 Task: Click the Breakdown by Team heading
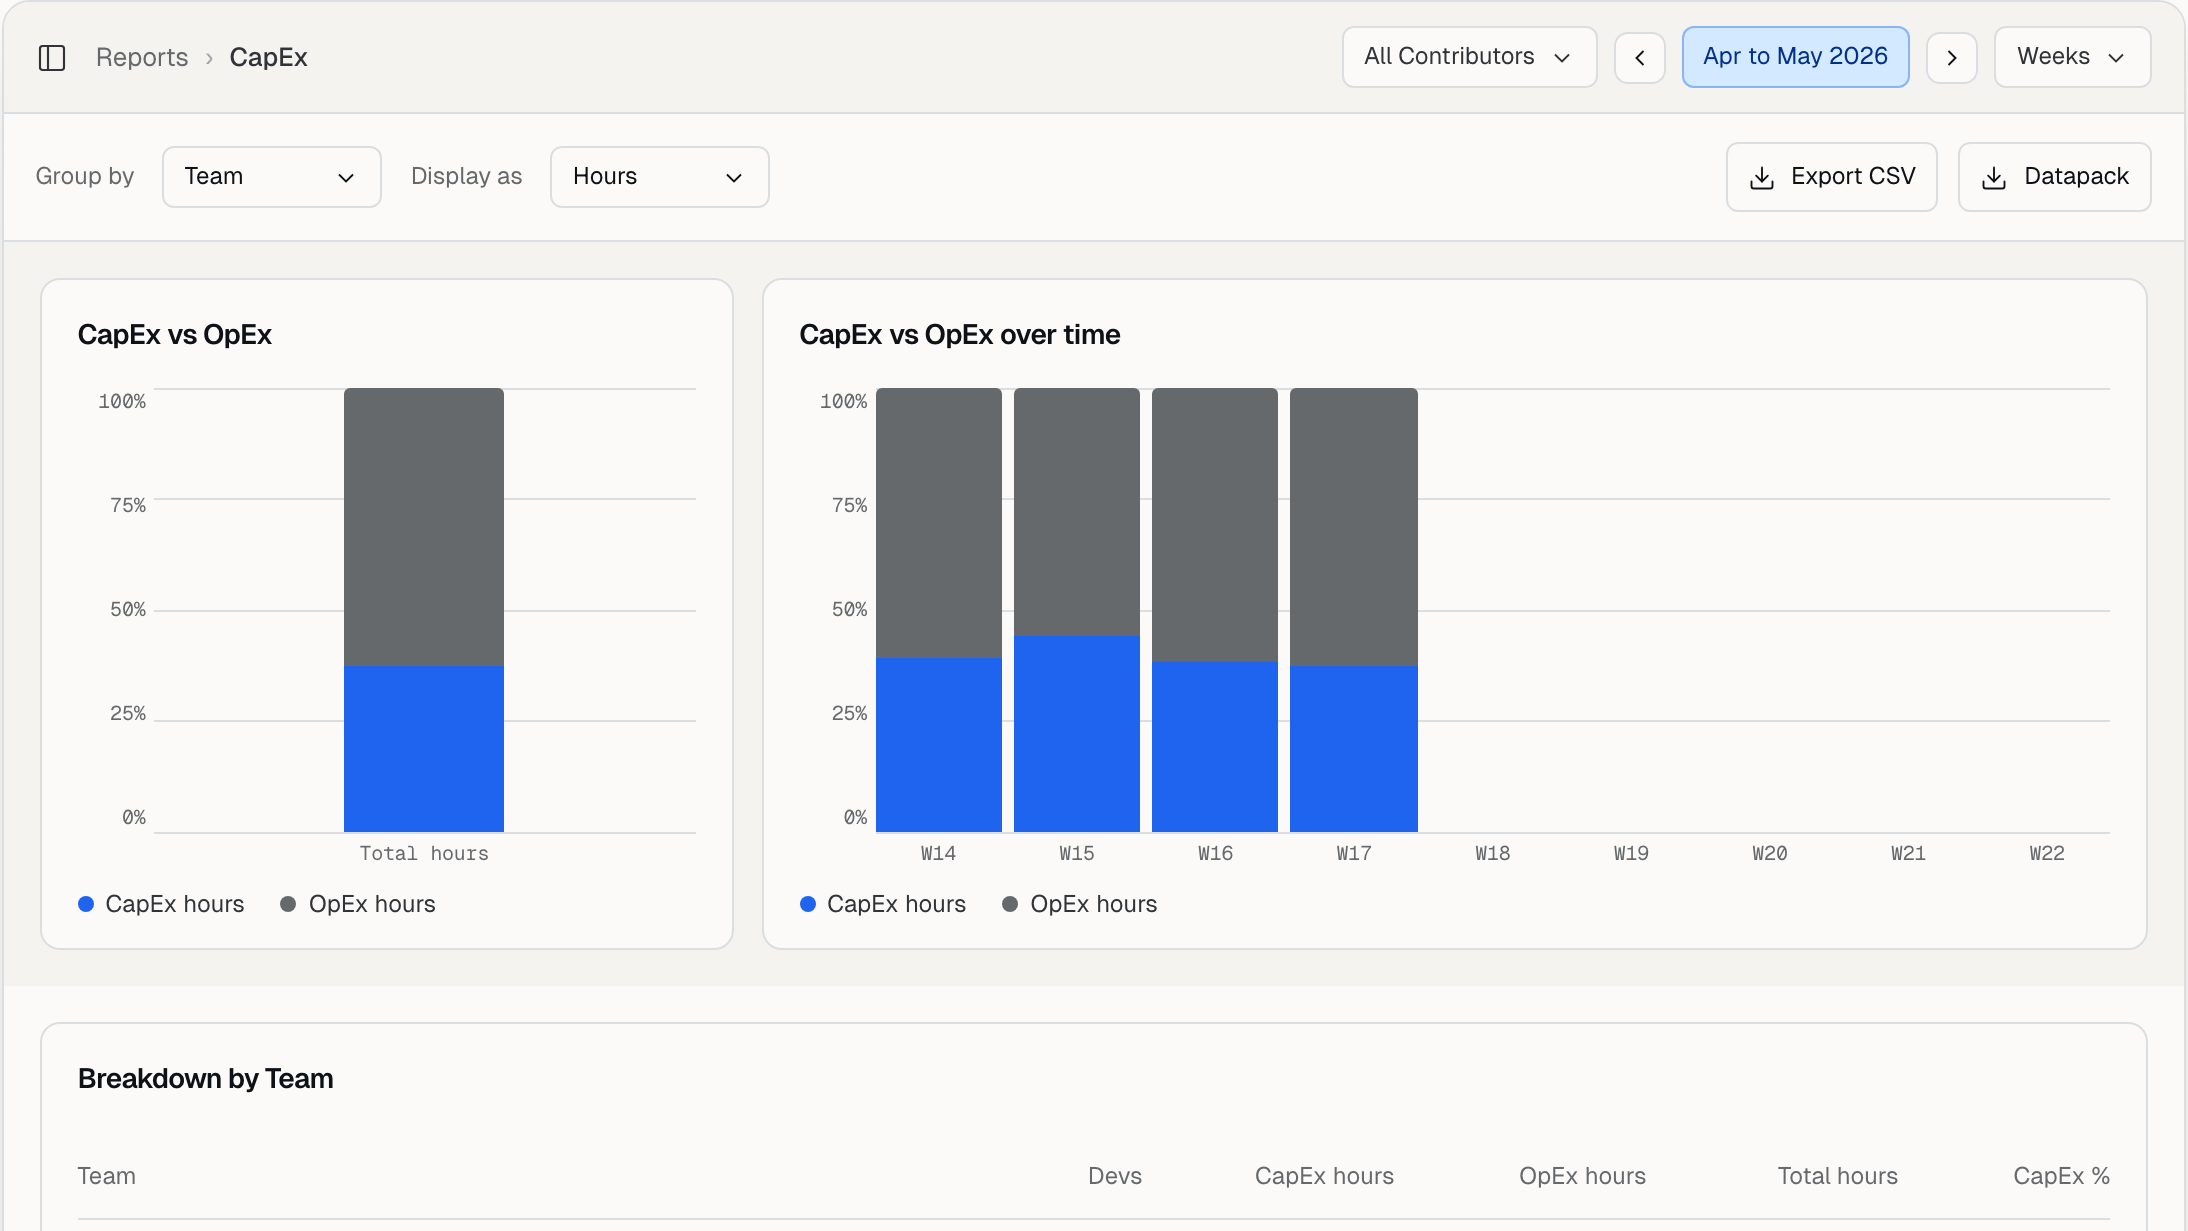coord(206,1079)
